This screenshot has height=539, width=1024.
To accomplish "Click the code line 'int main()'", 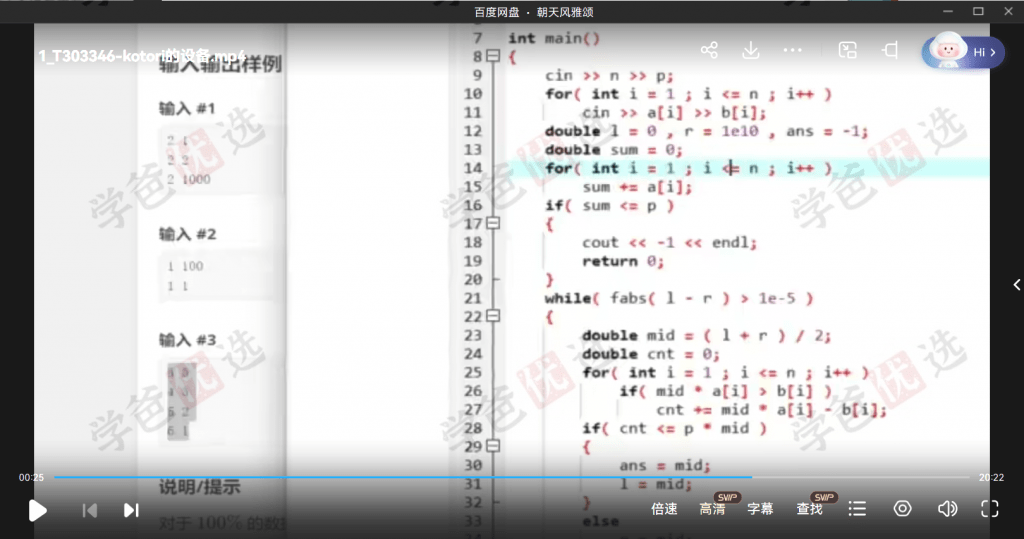I will click(x=554, y=39).
